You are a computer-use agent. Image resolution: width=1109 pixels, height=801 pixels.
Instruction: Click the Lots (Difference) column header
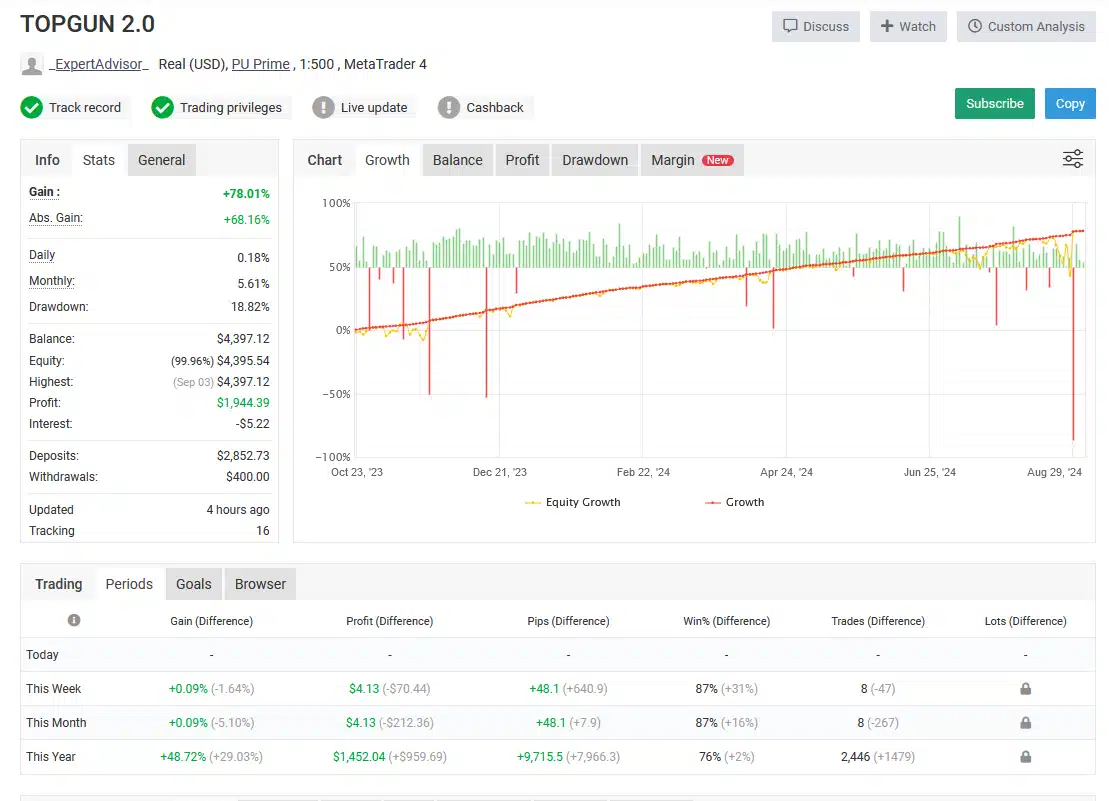click(1026, 621)
